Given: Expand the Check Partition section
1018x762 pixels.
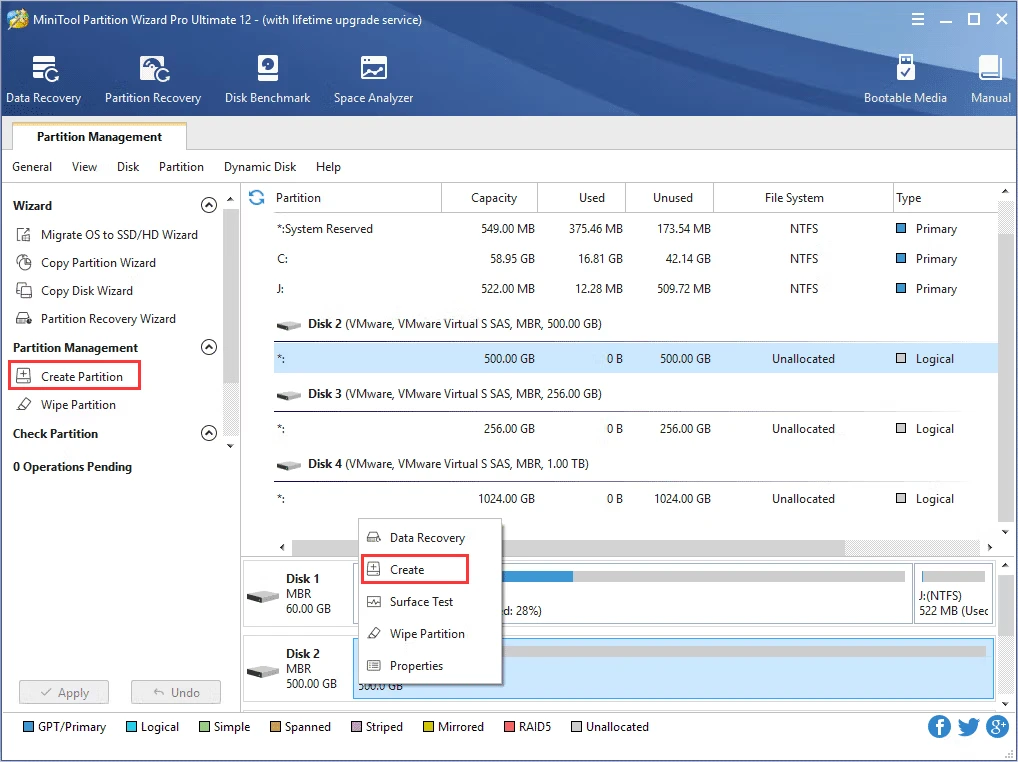Looking at the screenshot, I should [209, 433].
